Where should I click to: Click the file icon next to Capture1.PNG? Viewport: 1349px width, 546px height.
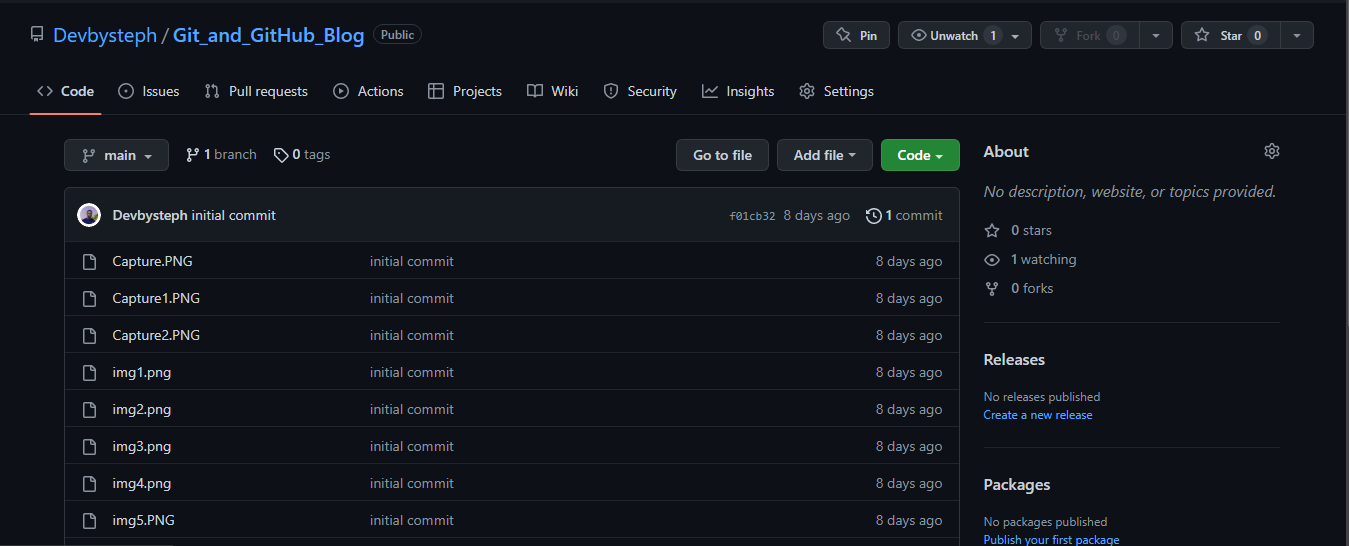click(89, 299)
